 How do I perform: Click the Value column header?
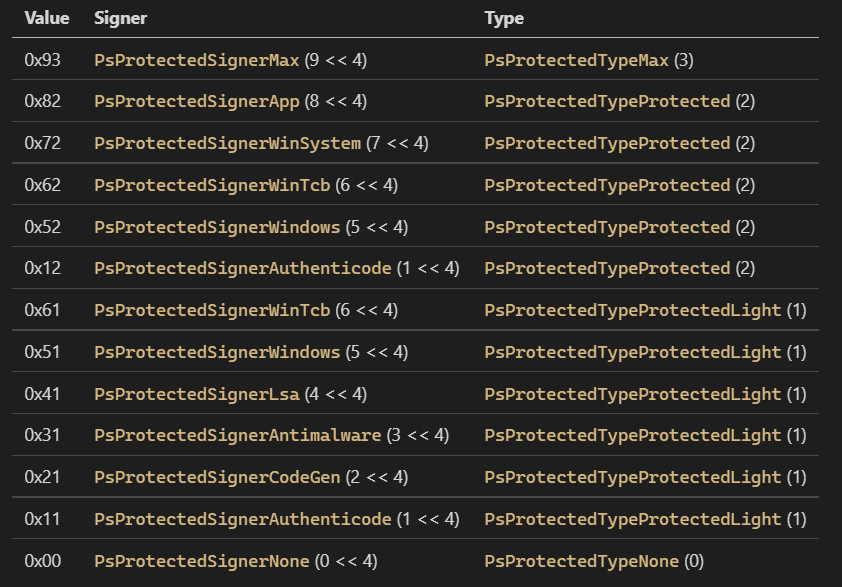(45, 18)
